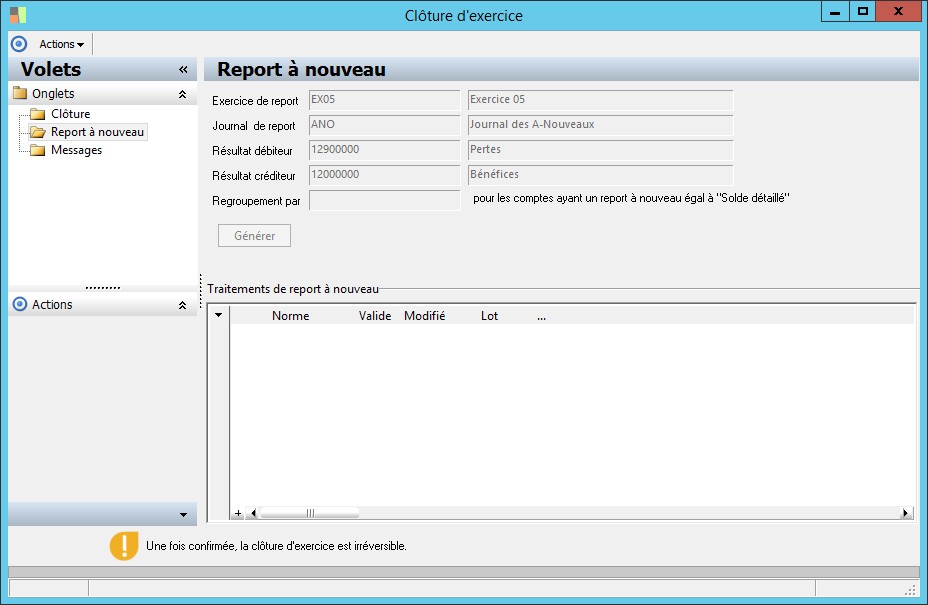The image size is (928, 605).
Task: Click the Actions panel circle icon
Action: [x=20, y=304]
